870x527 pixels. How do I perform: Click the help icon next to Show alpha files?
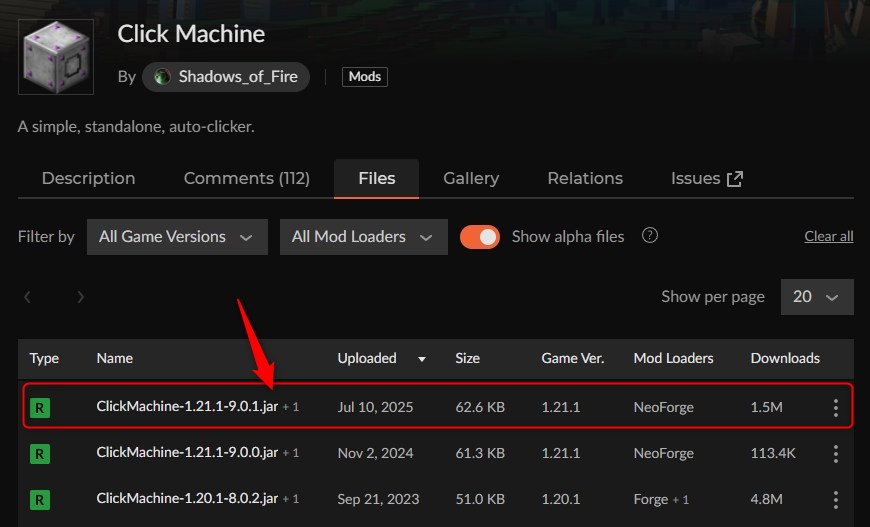(650, 236)
